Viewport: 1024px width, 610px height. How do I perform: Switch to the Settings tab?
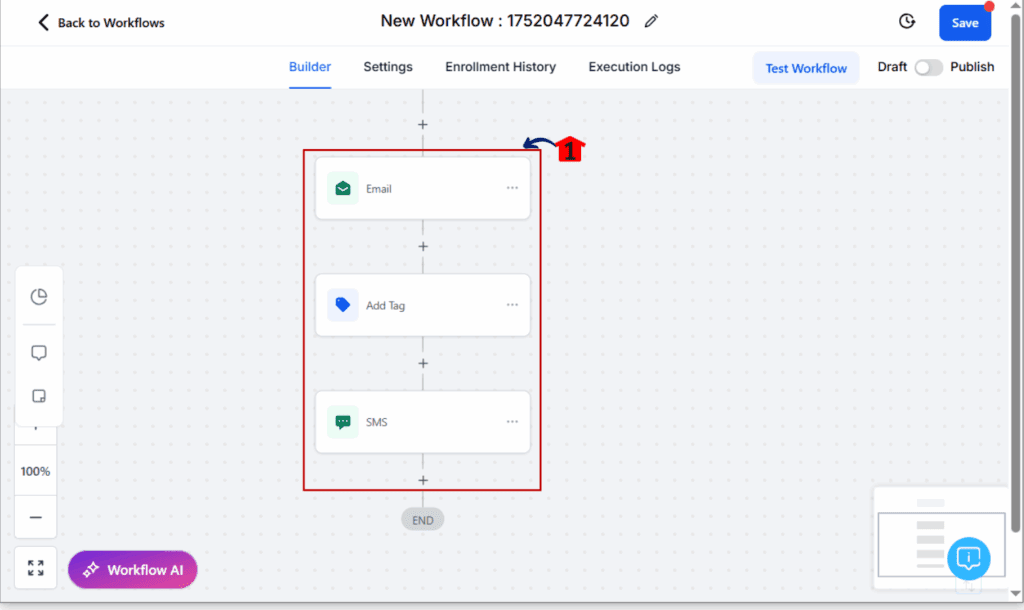click(x=388, y=67)
